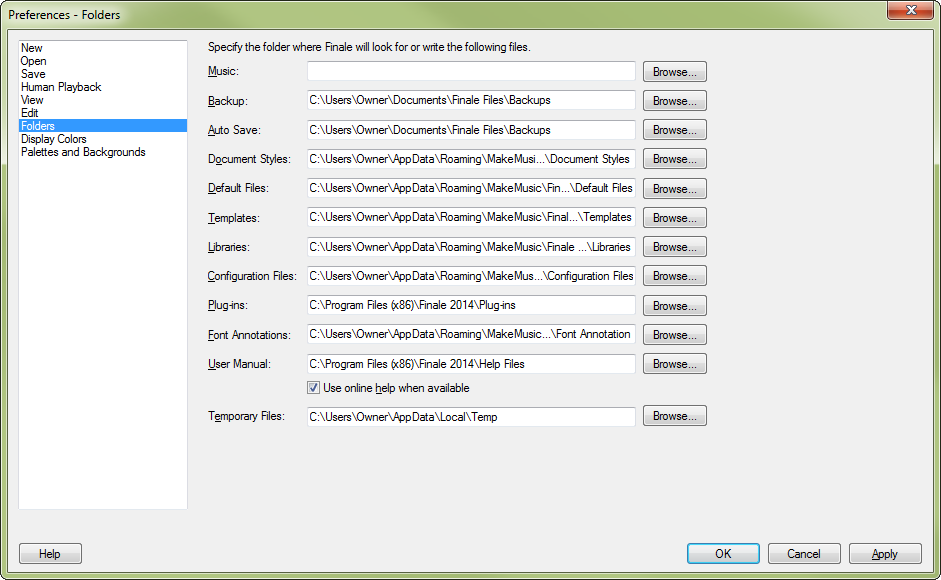Click inside the empty Music path field

[x=470, y=71]
